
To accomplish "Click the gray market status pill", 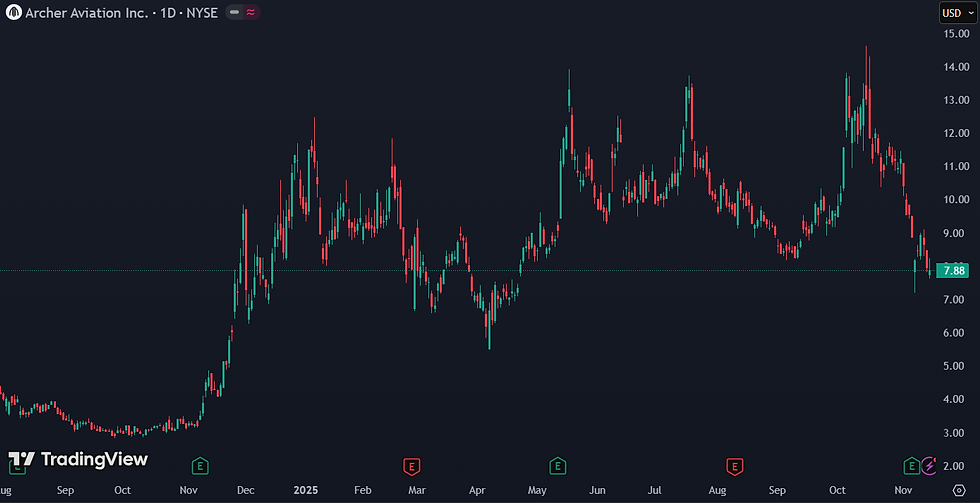I will pos(234,12).
